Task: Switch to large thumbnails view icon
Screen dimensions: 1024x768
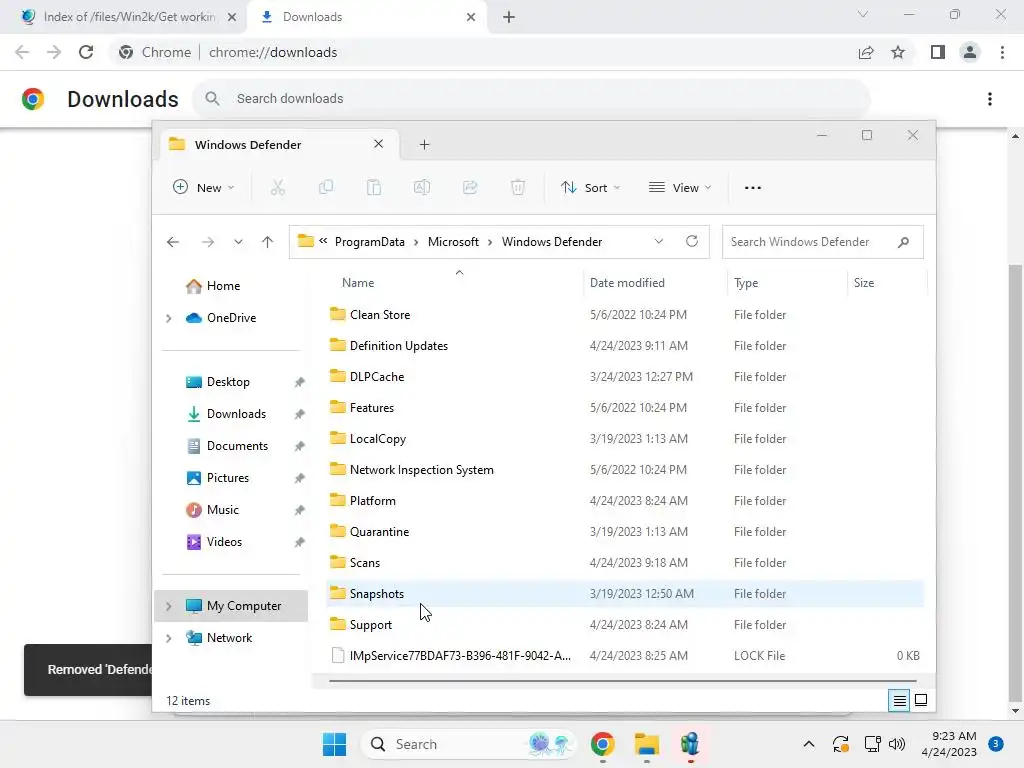Action: [x=921, y=701]
